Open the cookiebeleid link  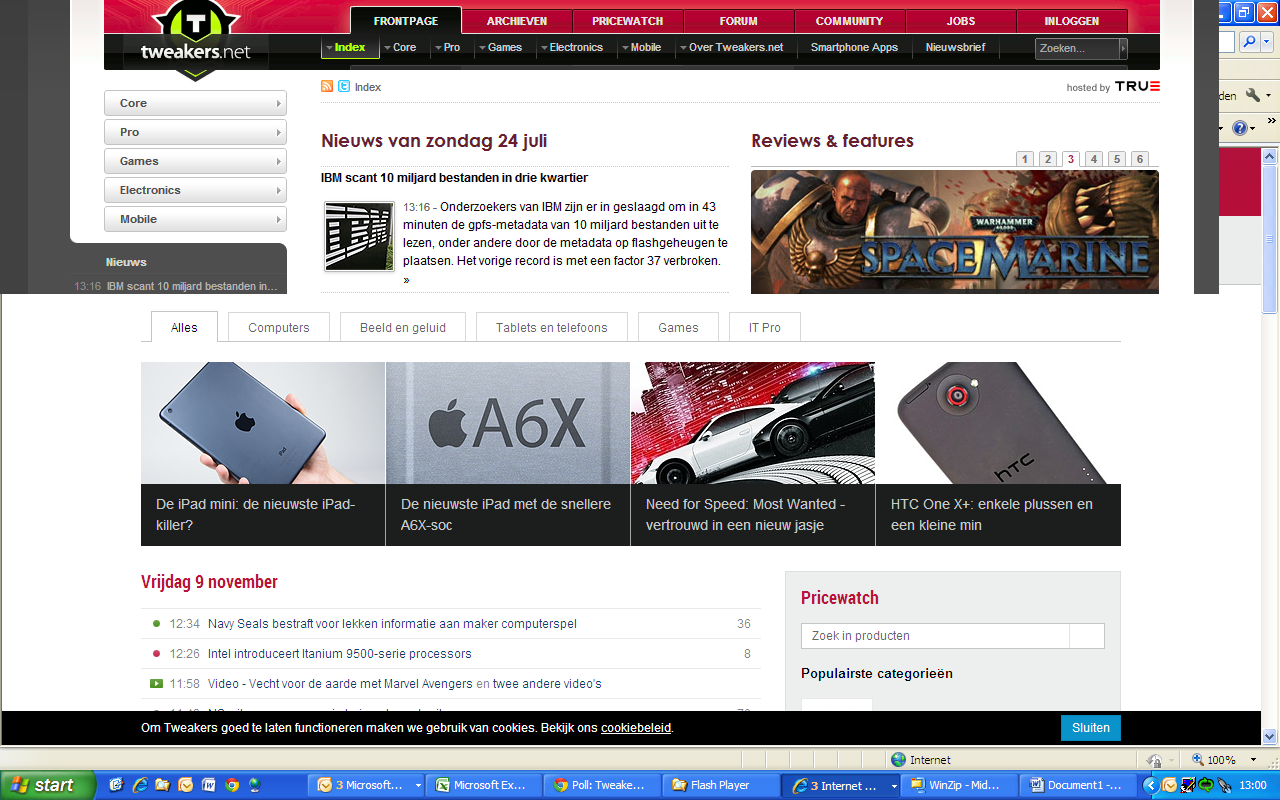click(636, 728)
